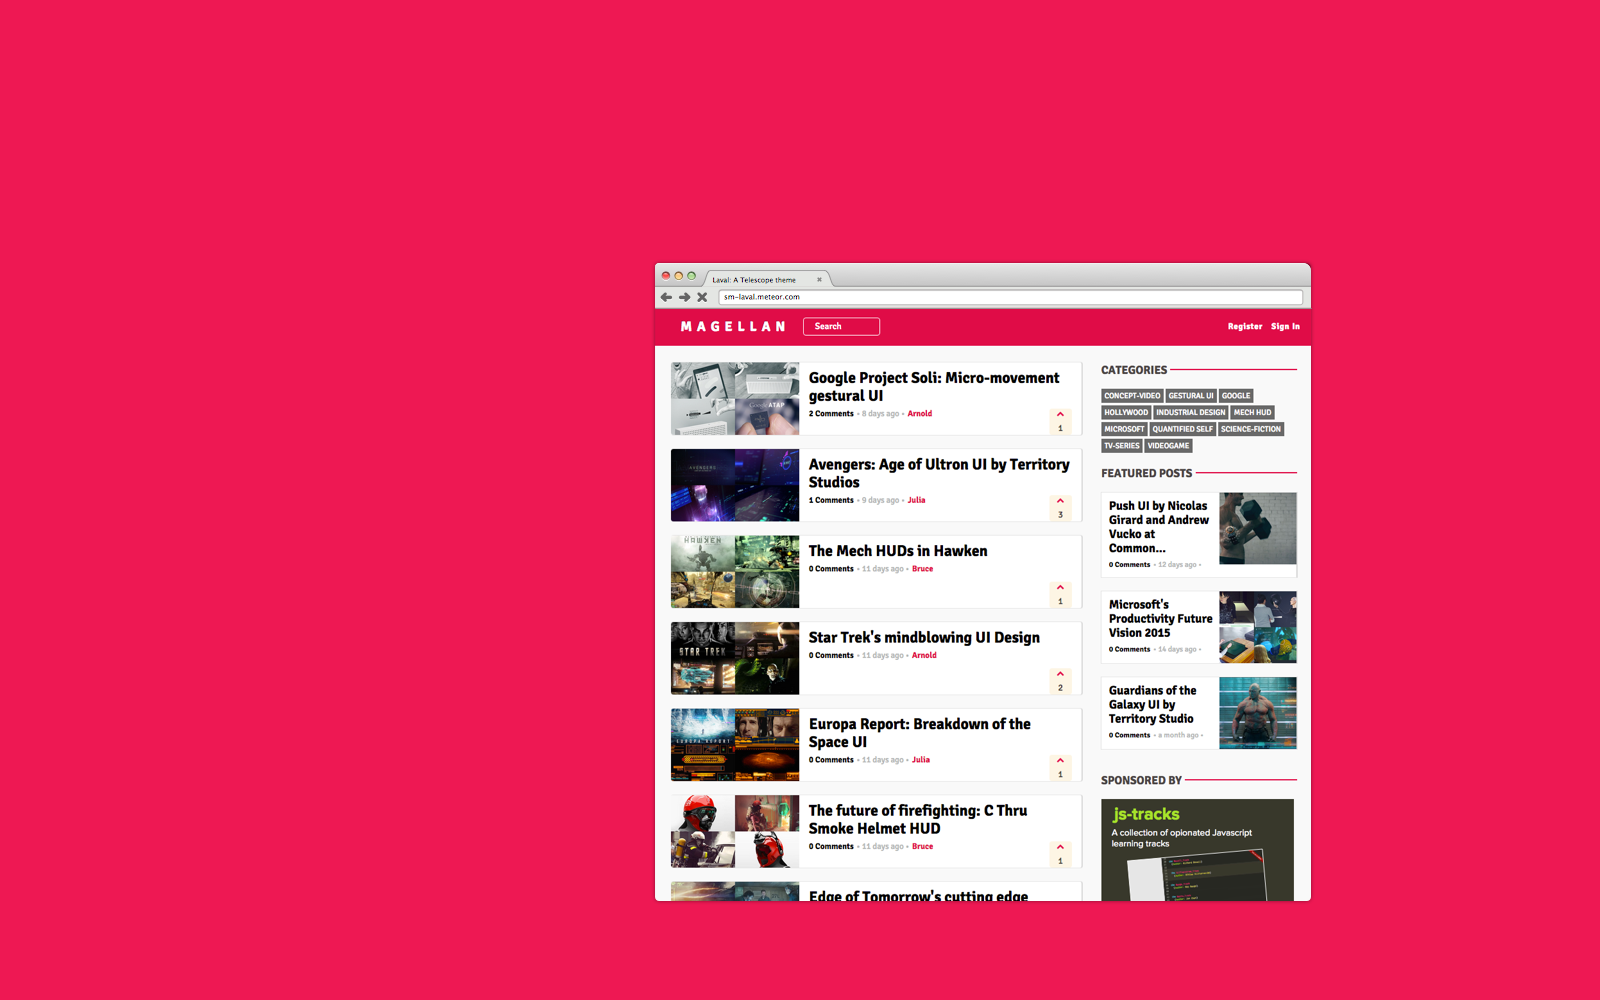This screenshot has width=1600, height=1000.
Task: Click the Hawken post thumbnail
Action: [x=735, y=572]
